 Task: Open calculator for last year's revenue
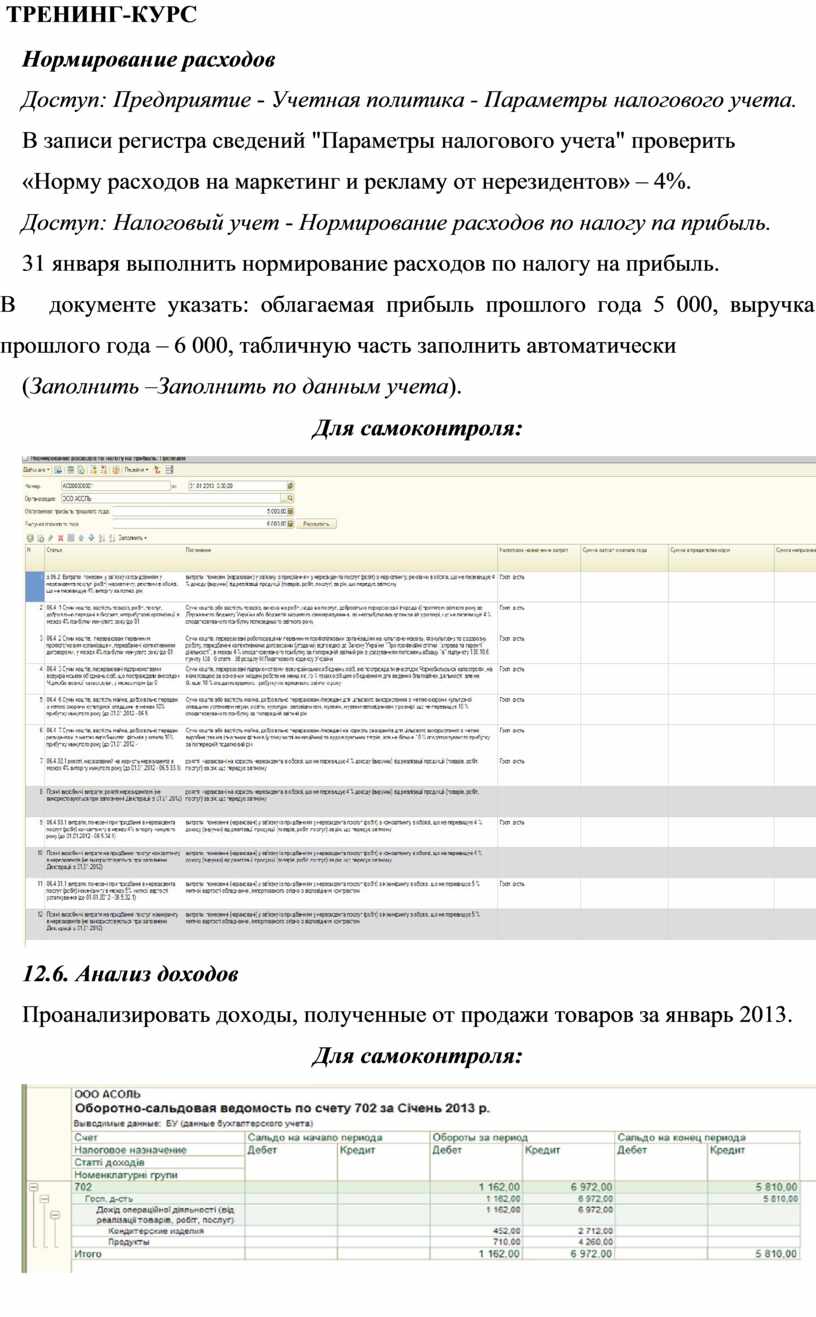click(290, 522)
